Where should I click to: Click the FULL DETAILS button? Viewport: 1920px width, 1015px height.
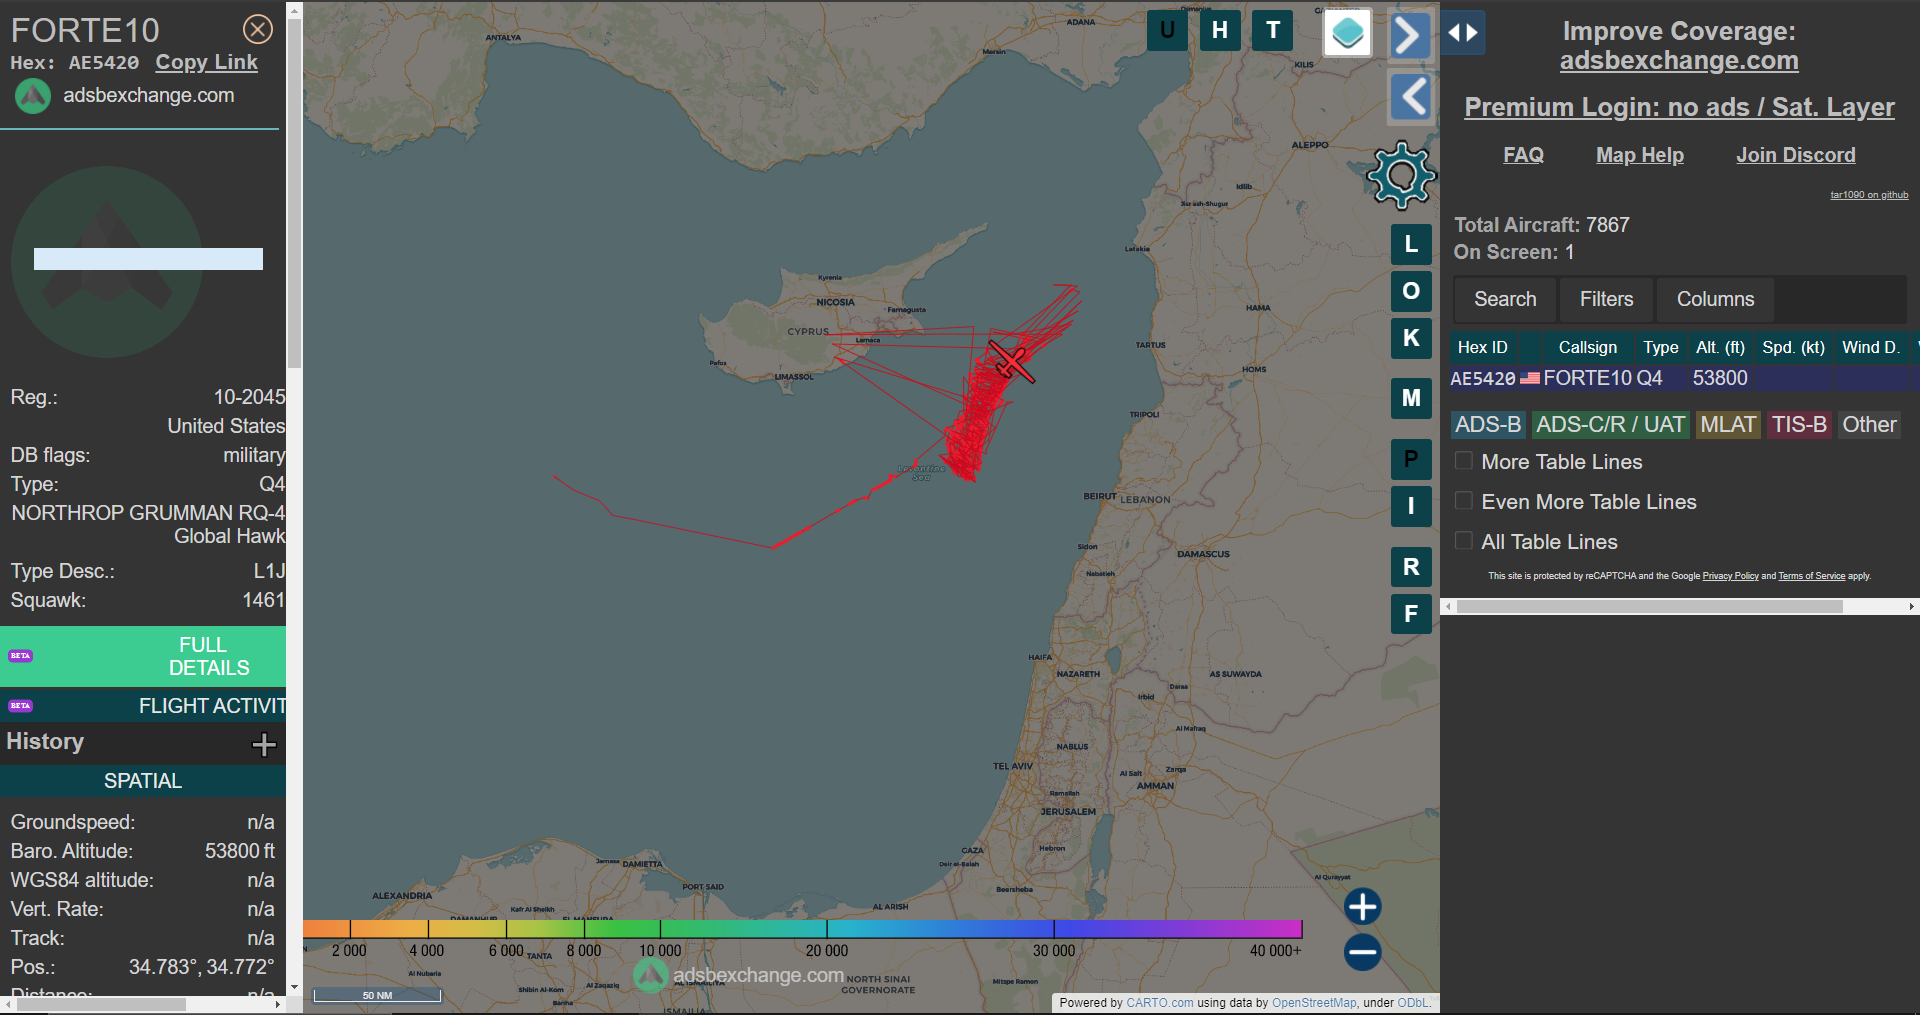click(143, 656)
